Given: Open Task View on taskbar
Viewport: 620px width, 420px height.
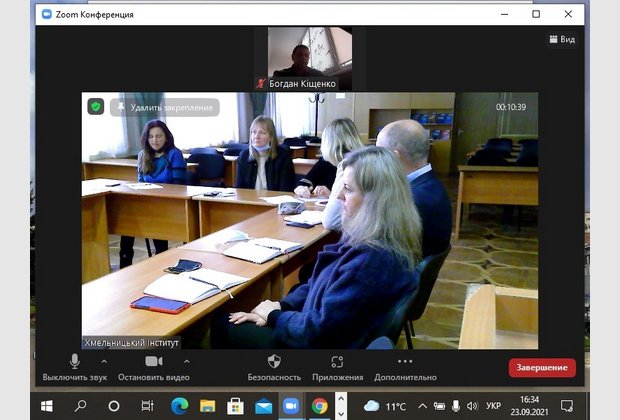Looking at the screenshot, I should click(147, 406).
